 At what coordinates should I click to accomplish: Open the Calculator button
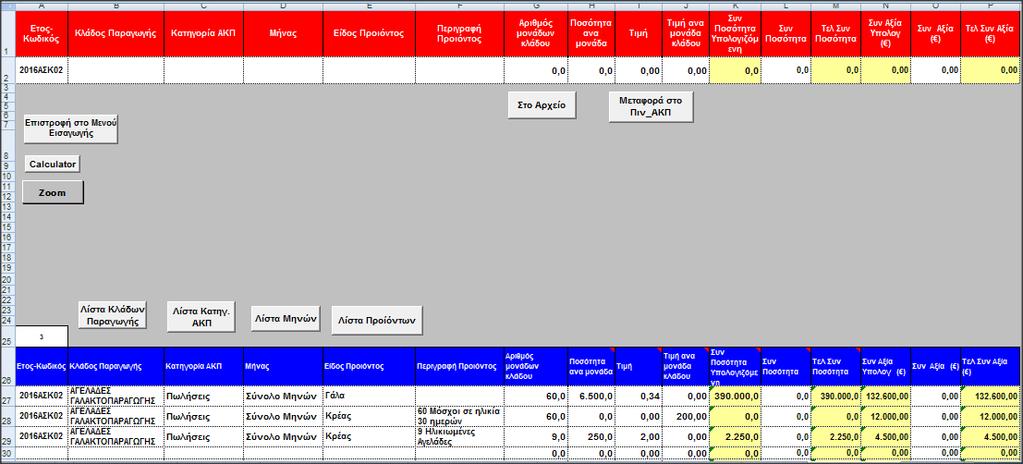point(53,164)
